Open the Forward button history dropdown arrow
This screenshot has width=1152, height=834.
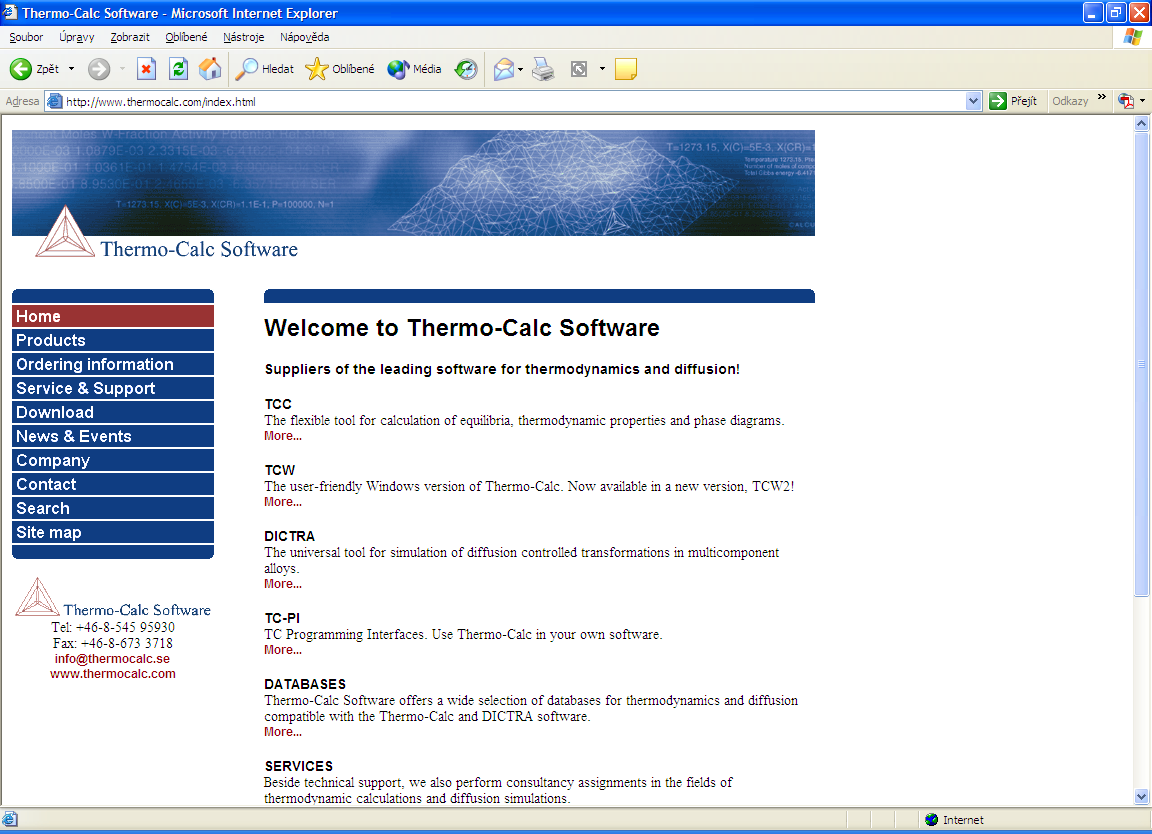122,69
